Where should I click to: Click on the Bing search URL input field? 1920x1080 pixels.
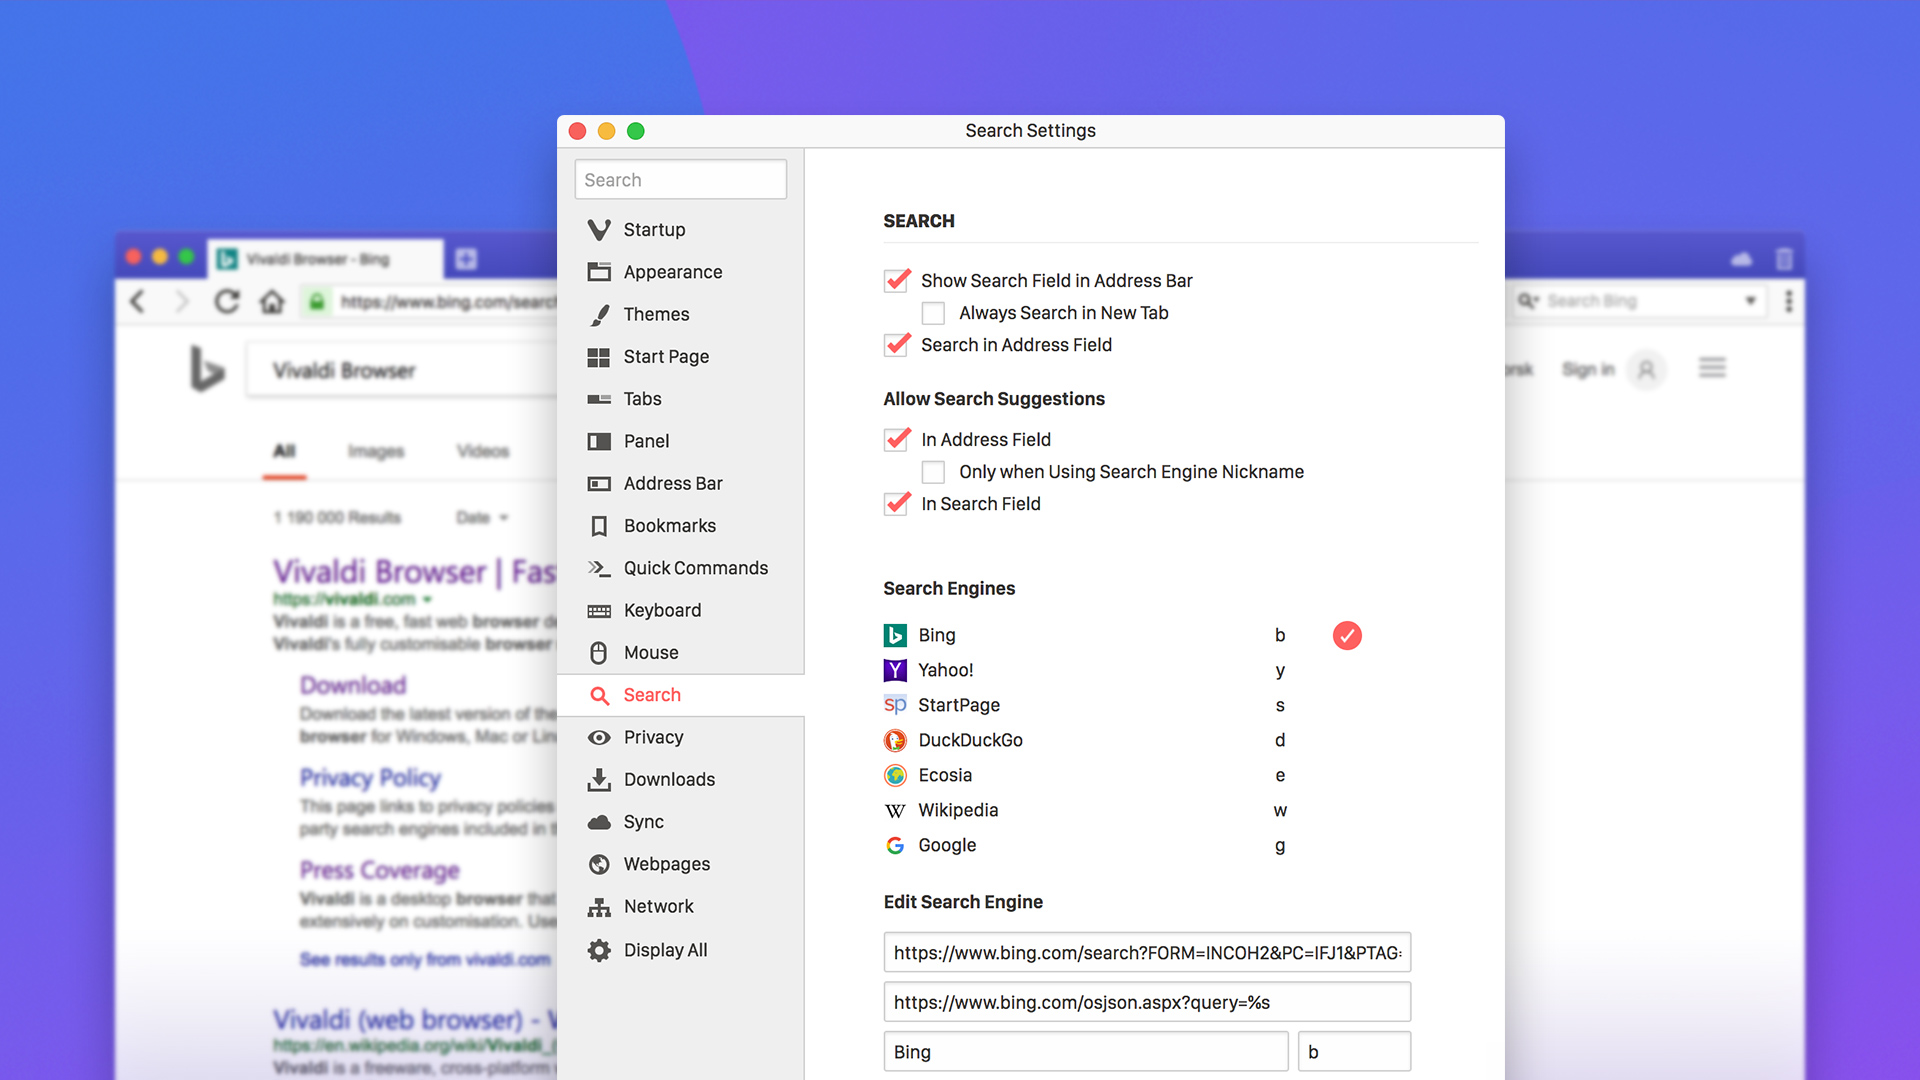click(1145, 952)
